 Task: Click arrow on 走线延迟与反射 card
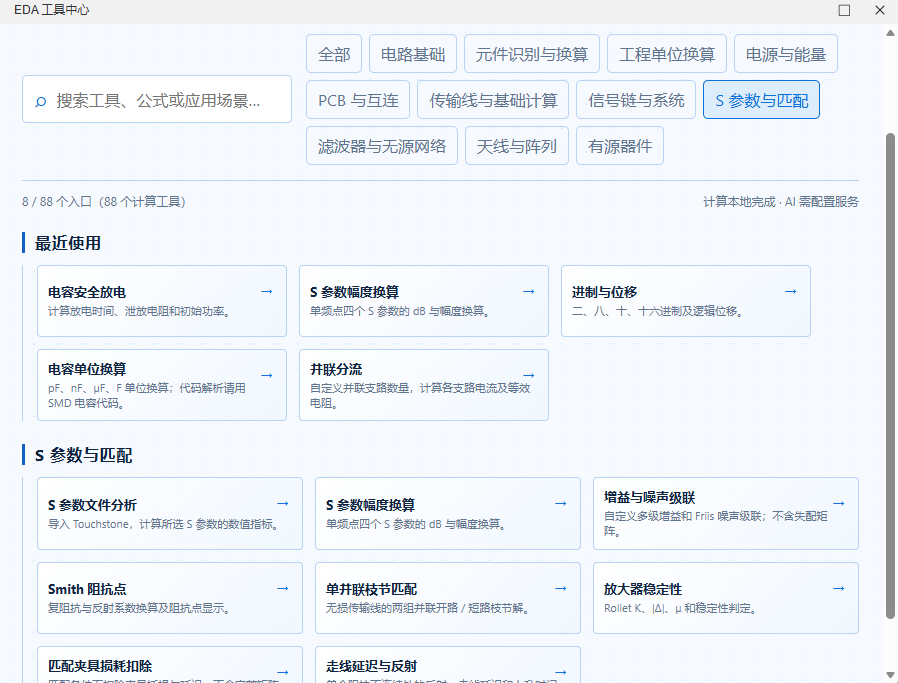pos(561,672)
